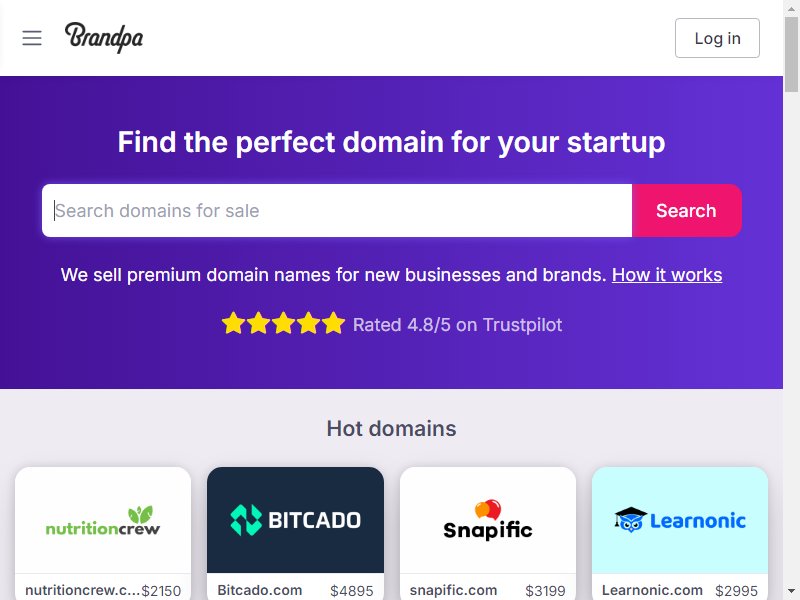
Task: Click the Log in button
Action: [717, 38]
